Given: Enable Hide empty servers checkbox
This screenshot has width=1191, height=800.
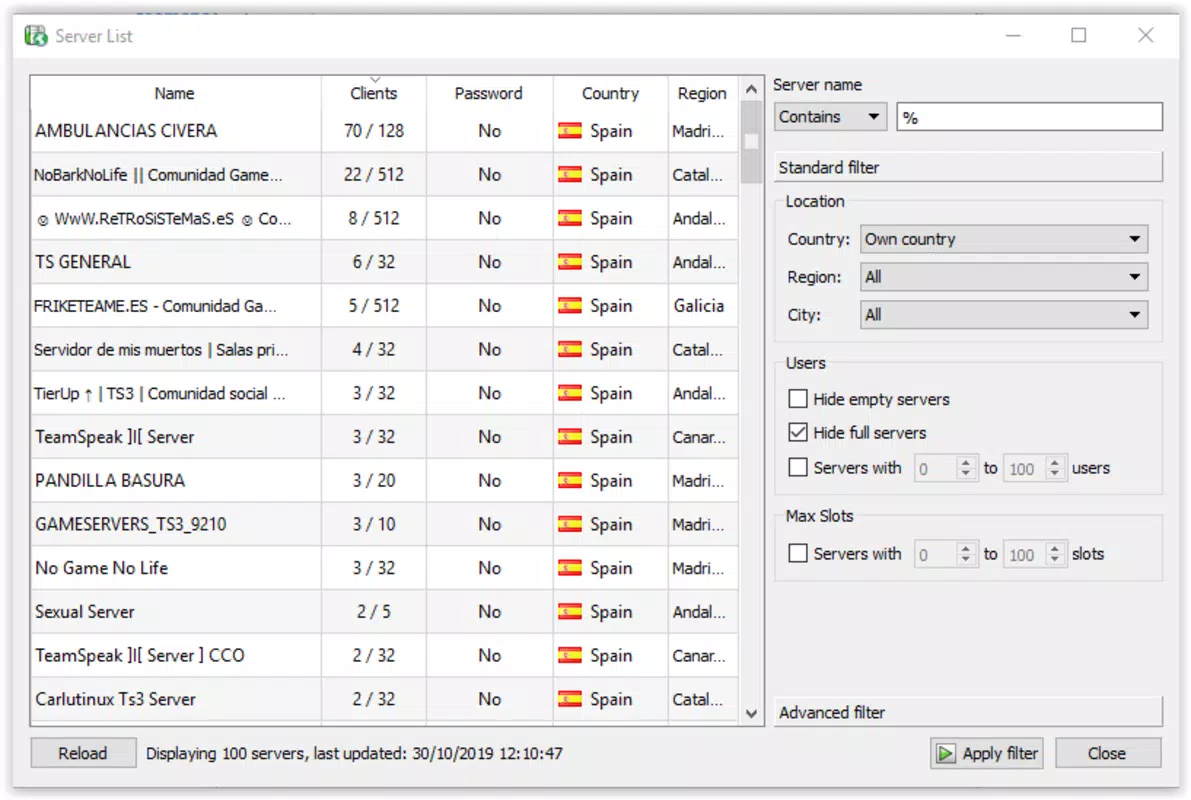Looking at the screenshot, I should 798,399.
